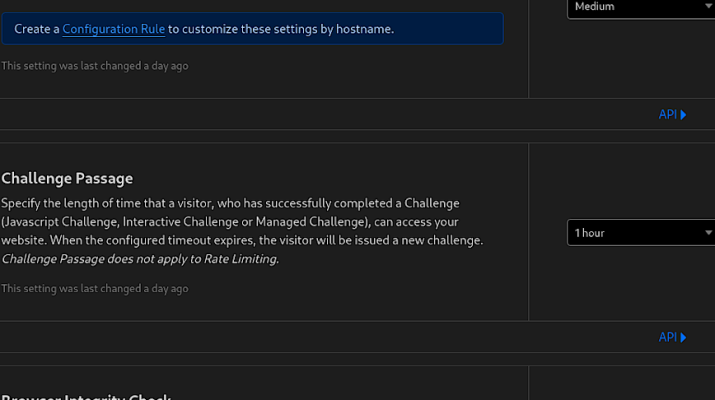Click the Challenge Passage heading
715x400 pixels.
(x=67, y=179)
